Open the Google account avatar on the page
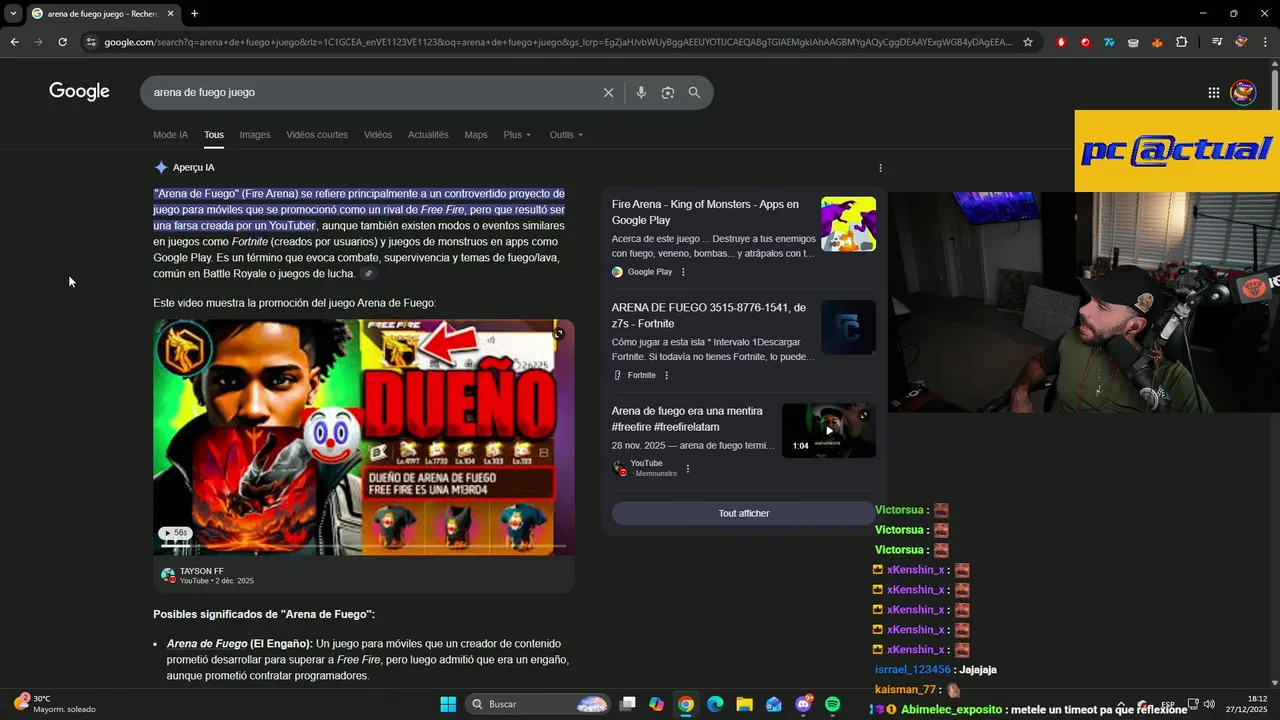Viewport: 1280px width, 720px height. point(1243,92)
